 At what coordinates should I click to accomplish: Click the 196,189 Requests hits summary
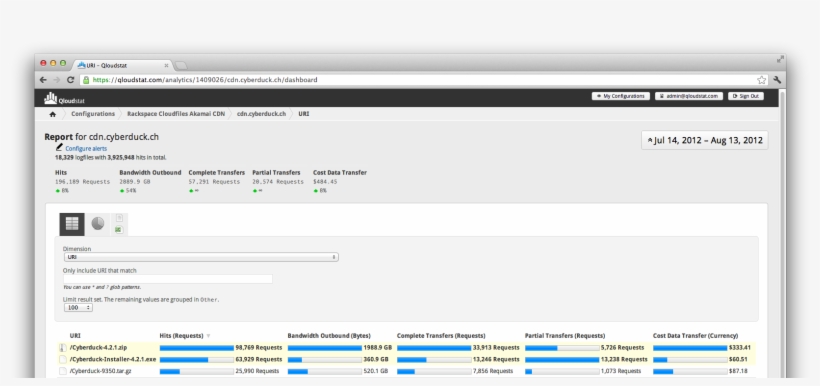[83, 182]
